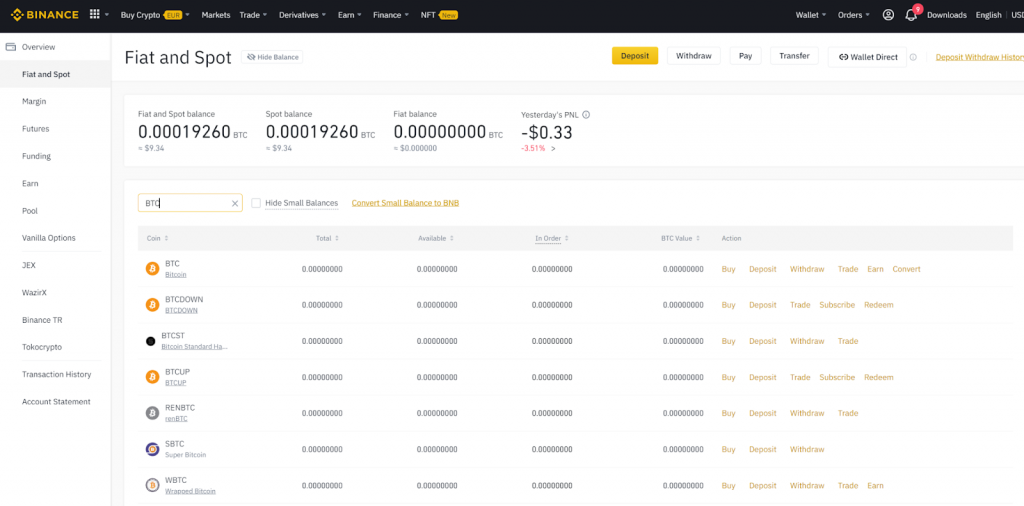Click the info icon beside Wallet Direct
This screenshot has height=506, width=1024.
(x=913, y=57)
